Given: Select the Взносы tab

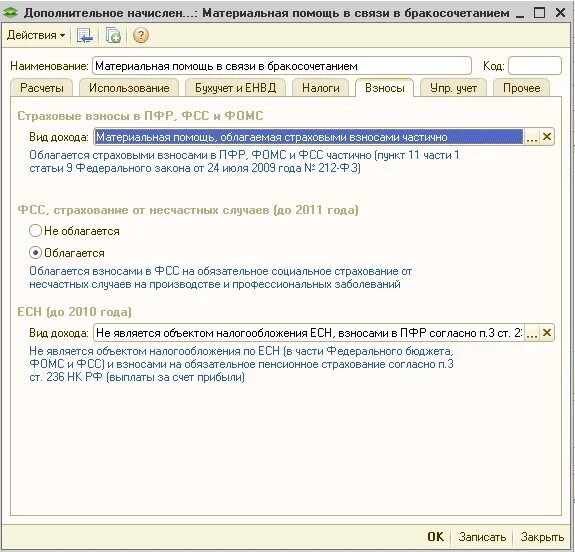Looking at the screenshot, I should tap(385, 88).
